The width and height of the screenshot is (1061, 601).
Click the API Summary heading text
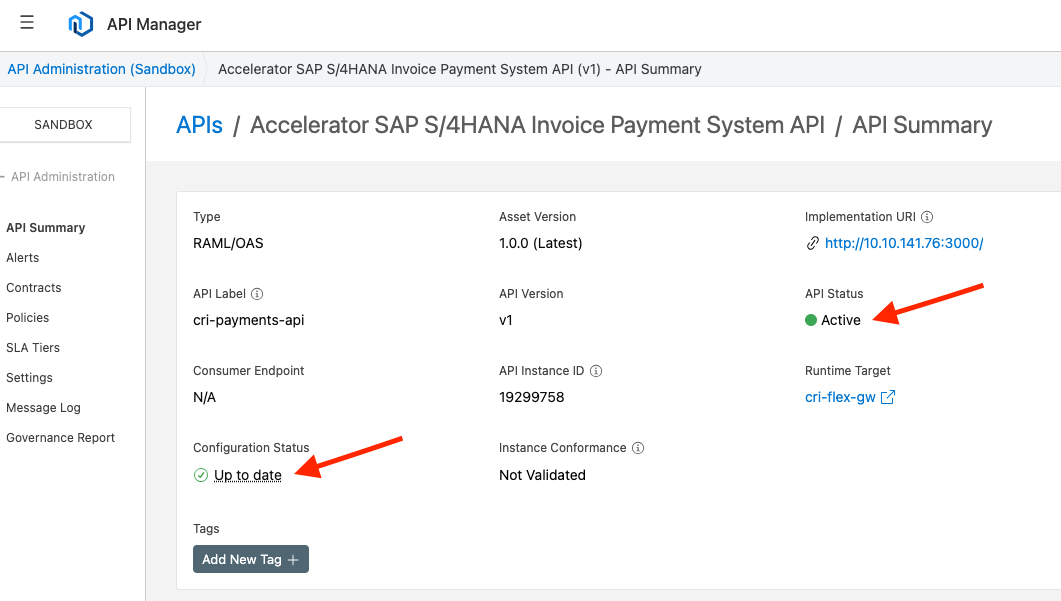click(x=922, y=125)
